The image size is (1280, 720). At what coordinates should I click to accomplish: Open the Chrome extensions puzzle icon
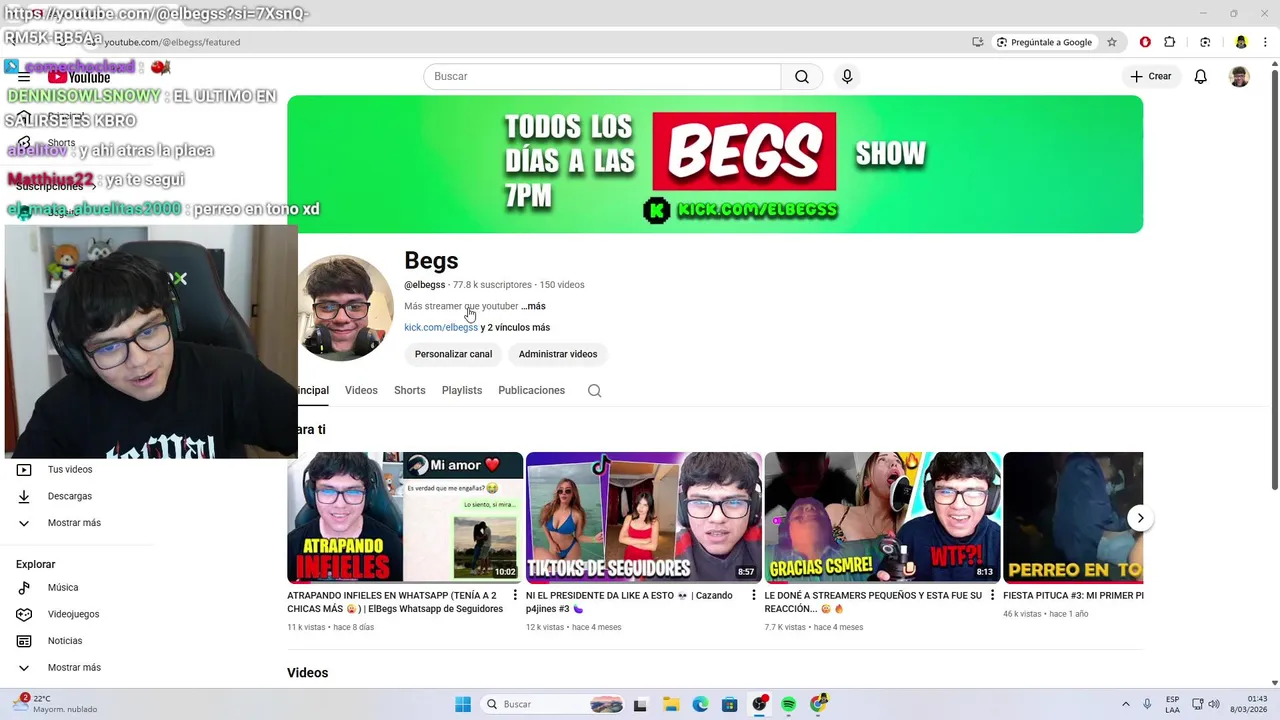1170,42
